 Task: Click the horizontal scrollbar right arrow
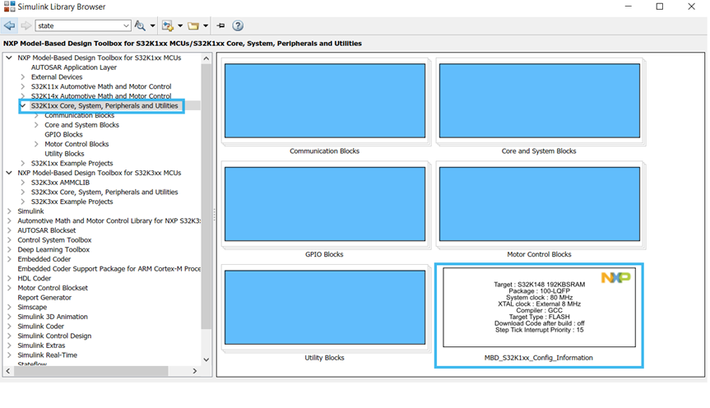(x=195, y=371)
